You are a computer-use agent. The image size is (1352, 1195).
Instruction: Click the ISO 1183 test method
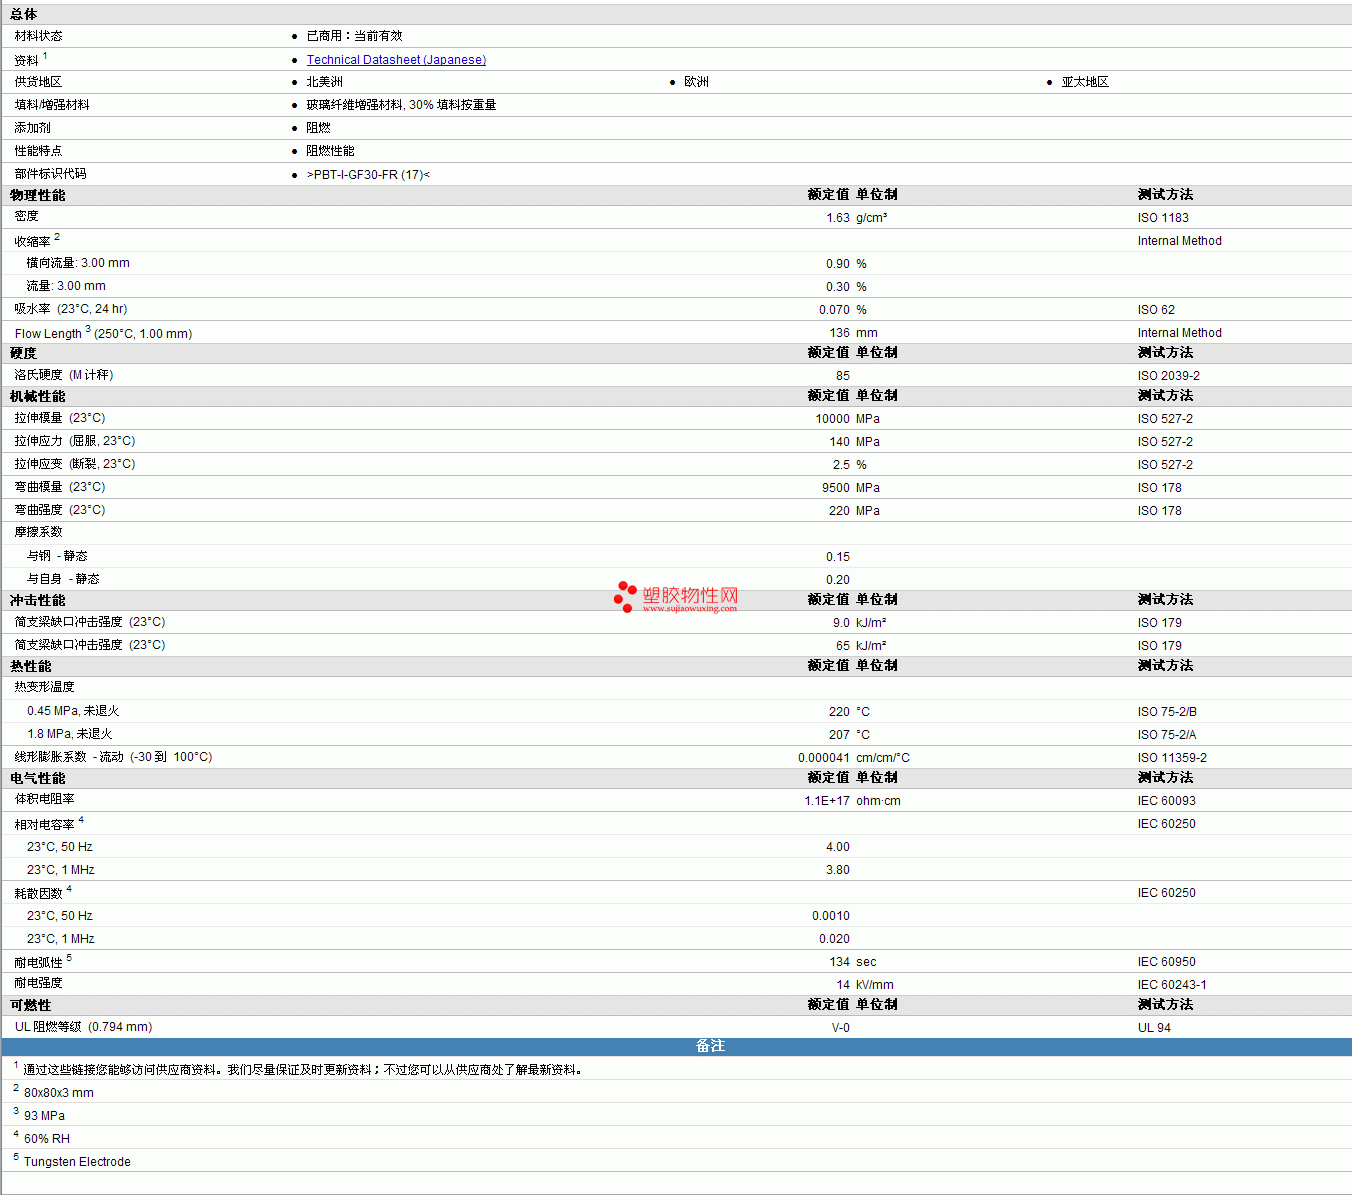[1163, 218]
